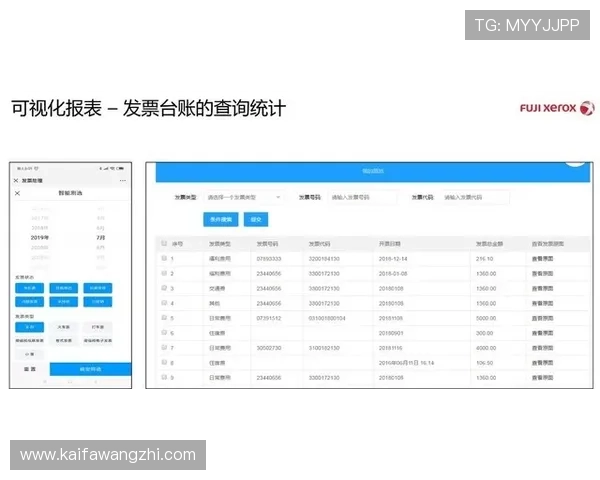This screenshot has width=600, height=480.
Task: Select date cell 2018-01-08
Action: (x=393, y=274)
